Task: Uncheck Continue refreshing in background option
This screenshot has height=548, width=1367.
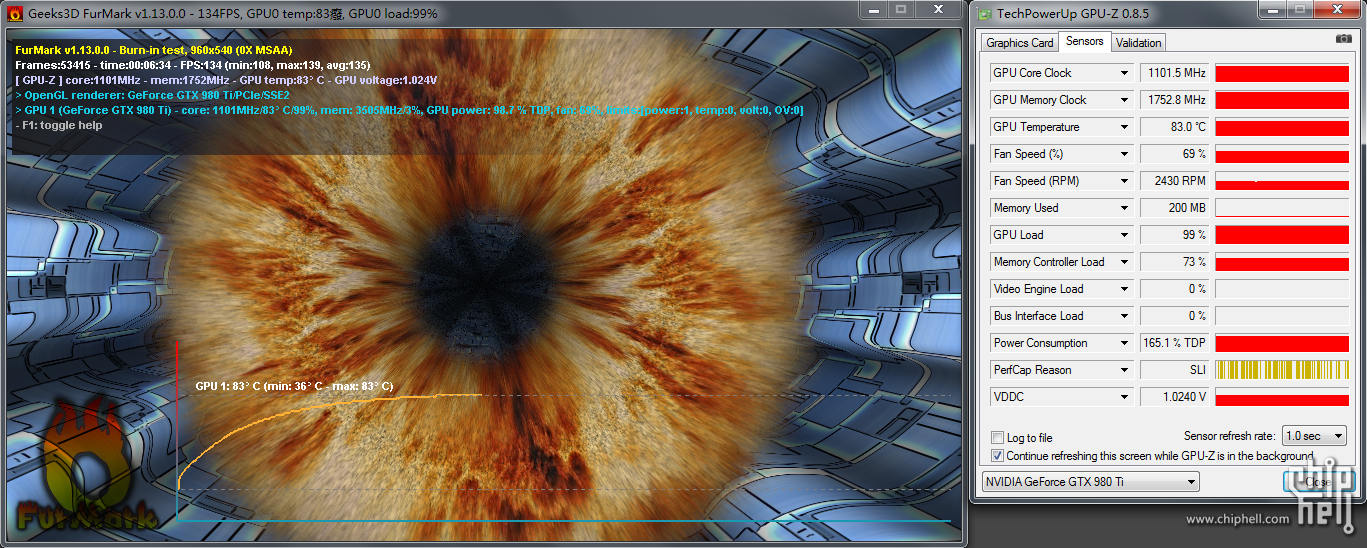Action: [x=997, y=456]
